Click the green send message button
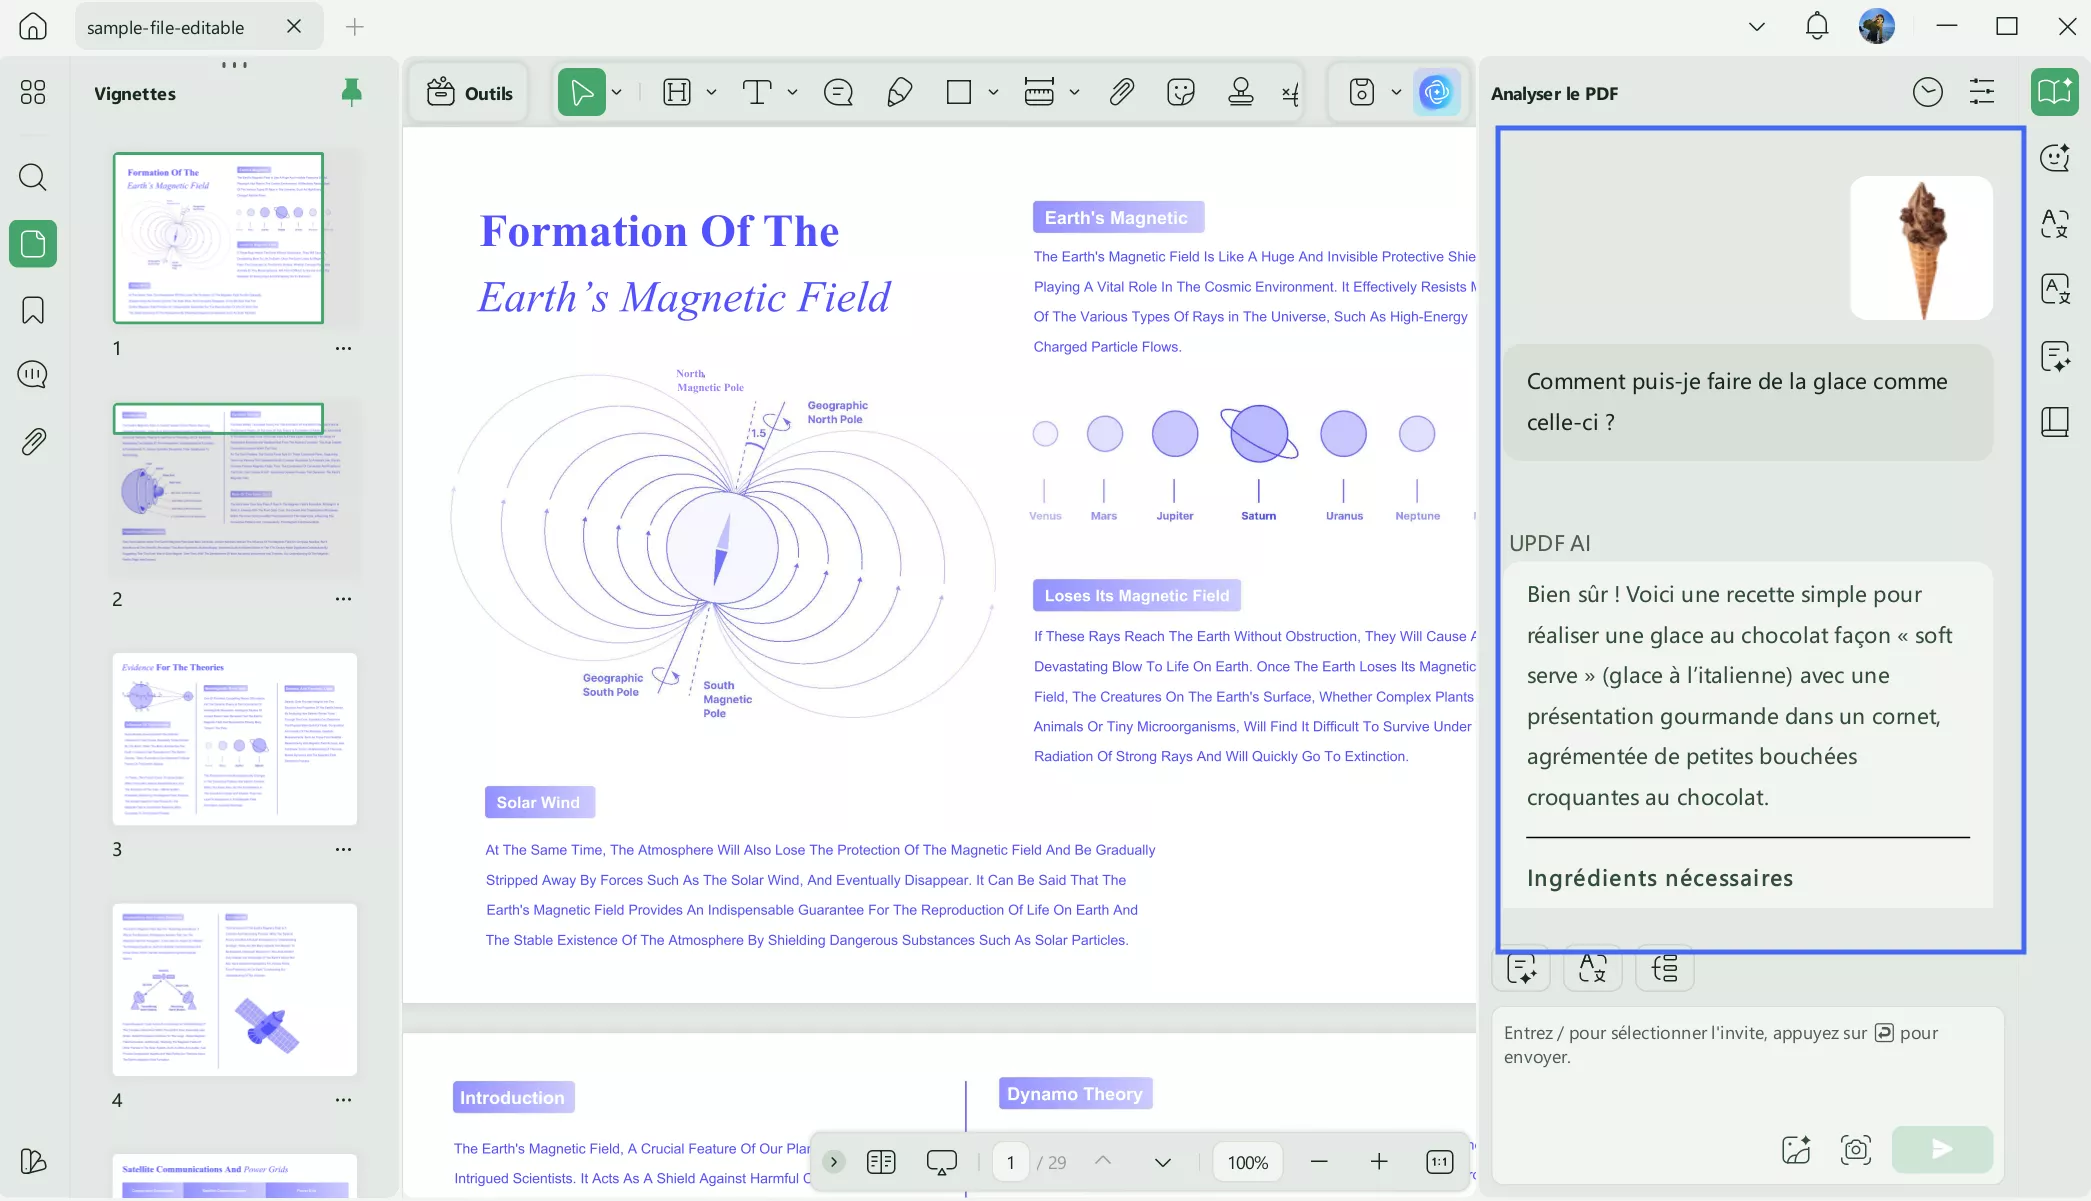The height and width of the screenshot is (1201, 2091). pos(1941,1149)
